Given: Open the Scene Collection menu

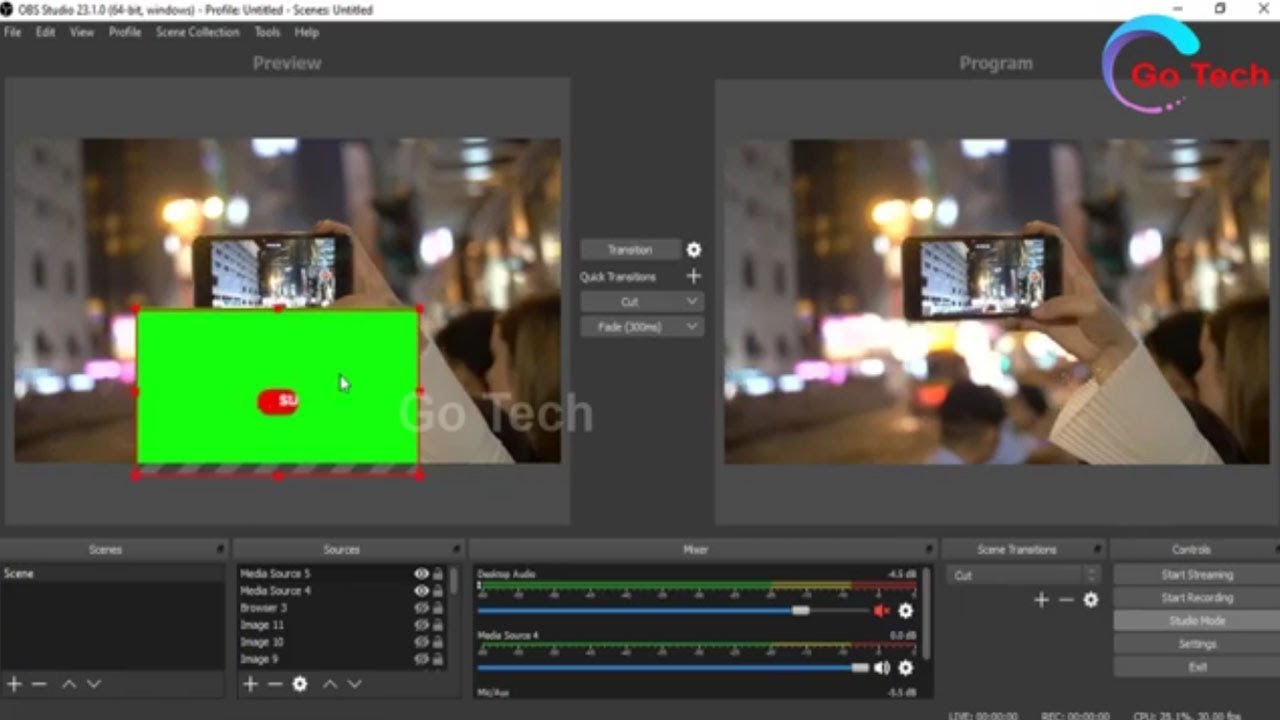Looking at the screenshot, I should pos(197,32).
